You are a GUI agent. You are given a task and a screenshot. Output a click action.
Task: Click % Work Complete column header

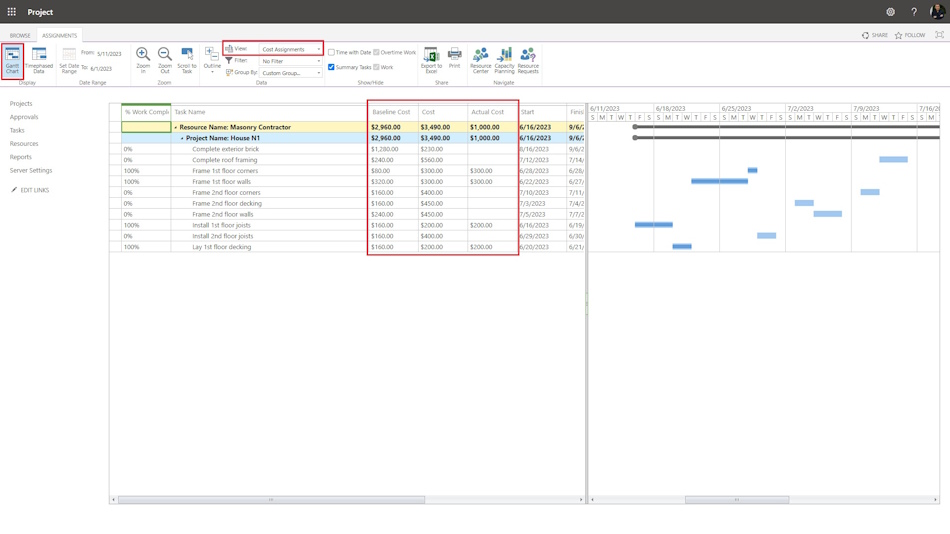click(x=146, y=112)
